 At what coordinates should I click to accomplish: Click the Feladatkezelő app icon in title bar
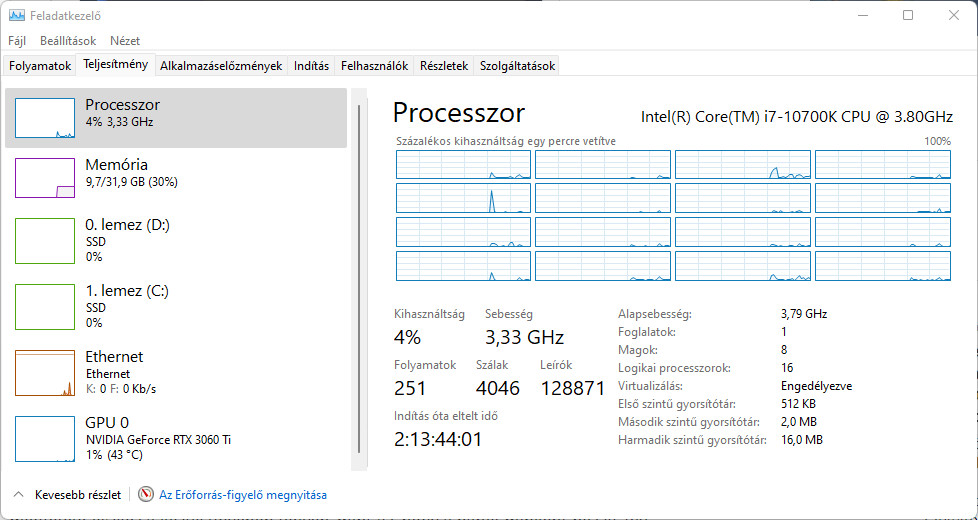(17, 16)
